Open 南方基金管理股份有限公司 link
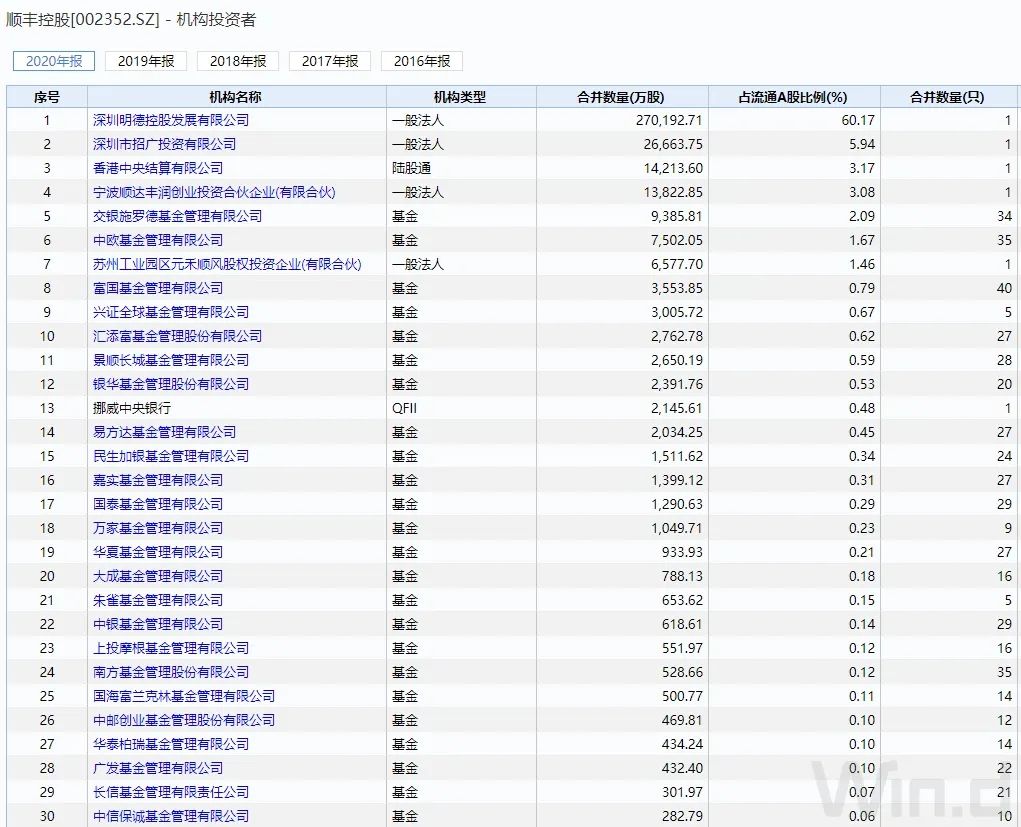Screen dimensions: 1021x827 click(171, 672)
